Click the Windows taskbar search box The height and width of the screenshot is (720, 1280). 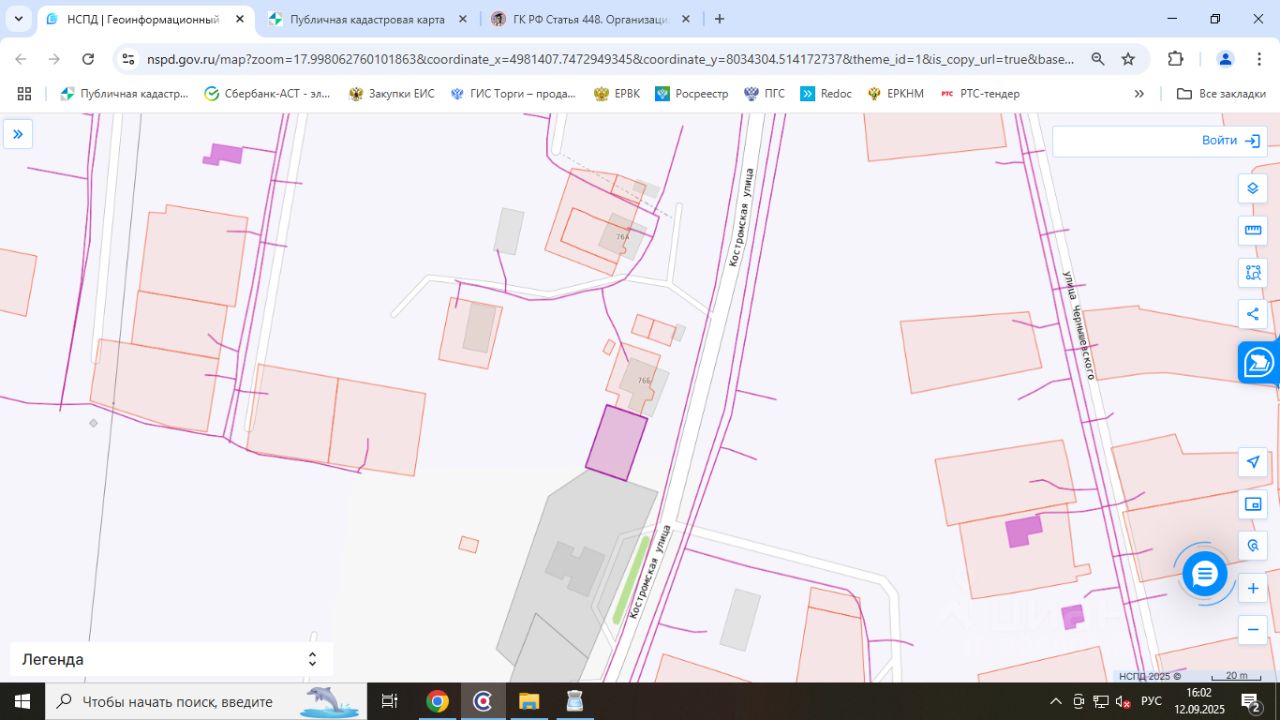pyautogui.click(x=206, y=701)
